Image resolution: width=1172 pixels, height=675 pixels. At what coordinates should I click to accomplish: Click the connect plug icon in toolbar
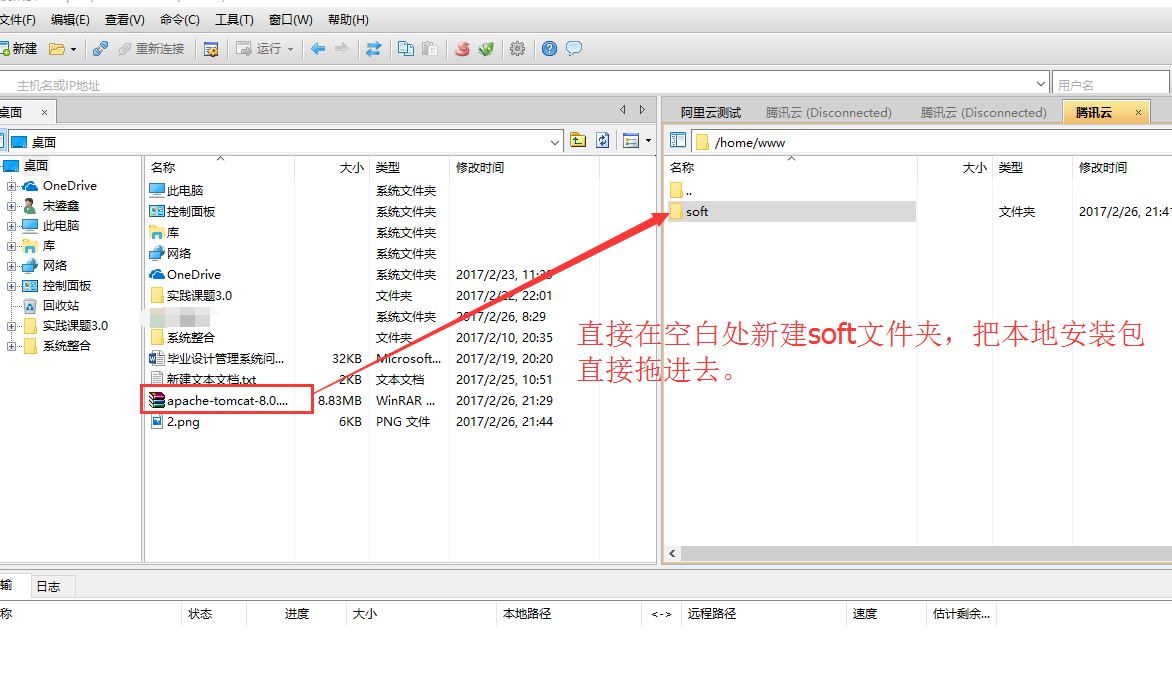(x=100, y=49)
